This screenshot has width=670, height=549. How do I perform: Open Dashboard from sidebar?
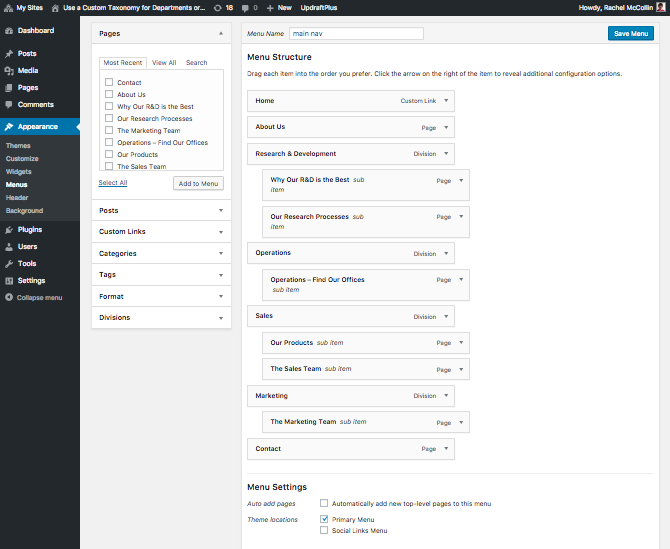pyautogui.click(x=36, y=30)
